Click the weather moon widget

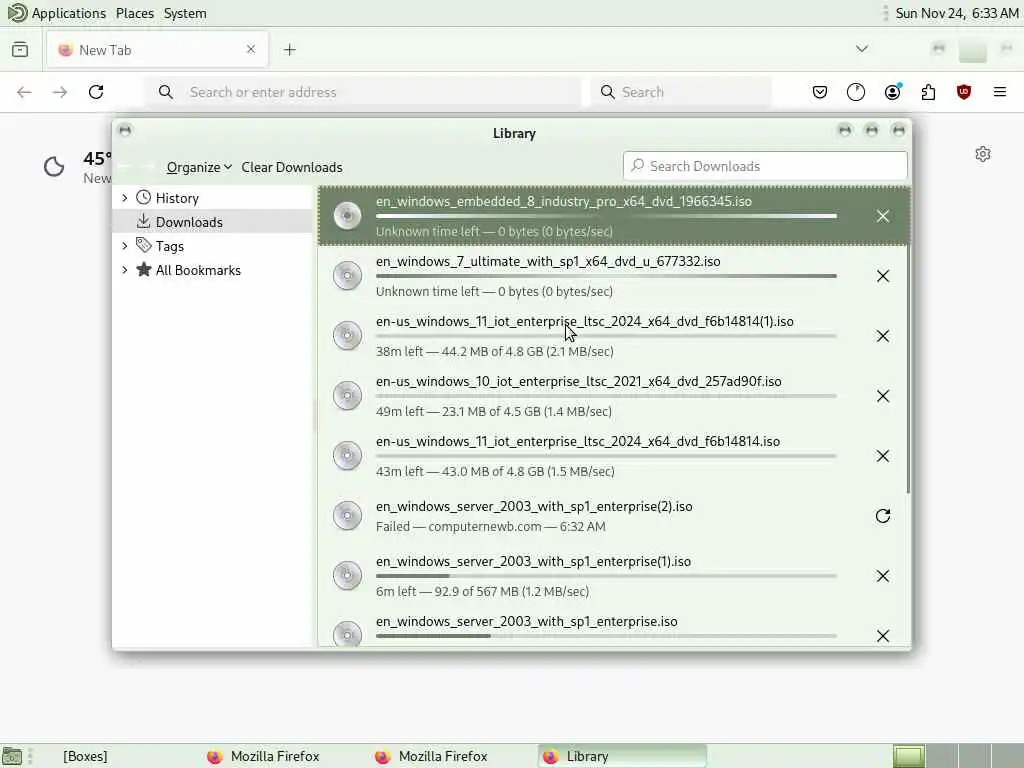pyautogui.click(x=54, y=167)
